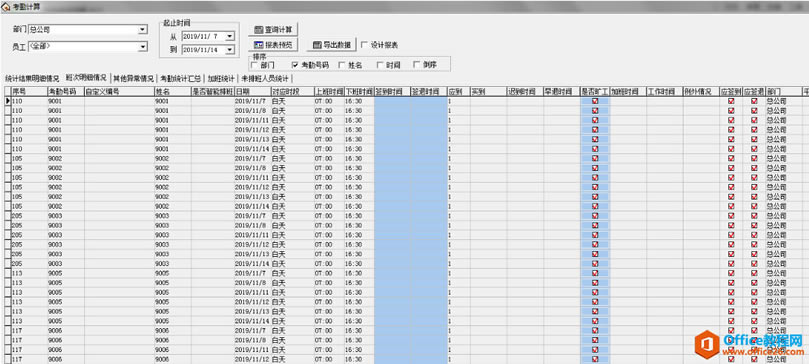Select first row indicator in grid

7,101
